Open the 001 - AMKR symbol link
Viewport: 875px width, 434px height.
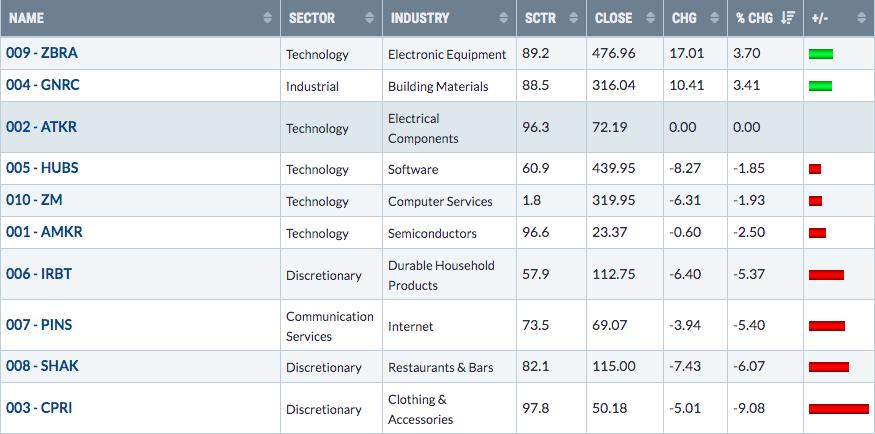[44, 232]
